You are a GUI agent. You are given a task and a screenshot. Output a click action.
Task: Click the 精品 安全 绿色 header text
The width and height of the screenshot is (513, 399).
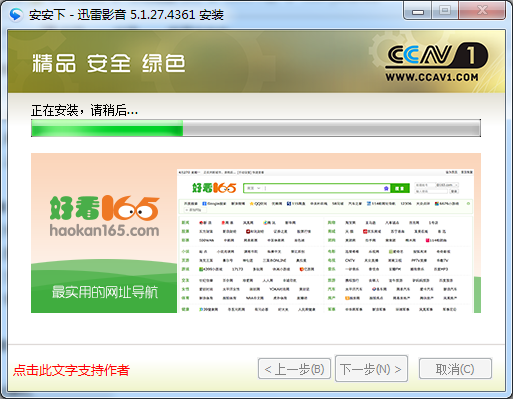[109, 63]
